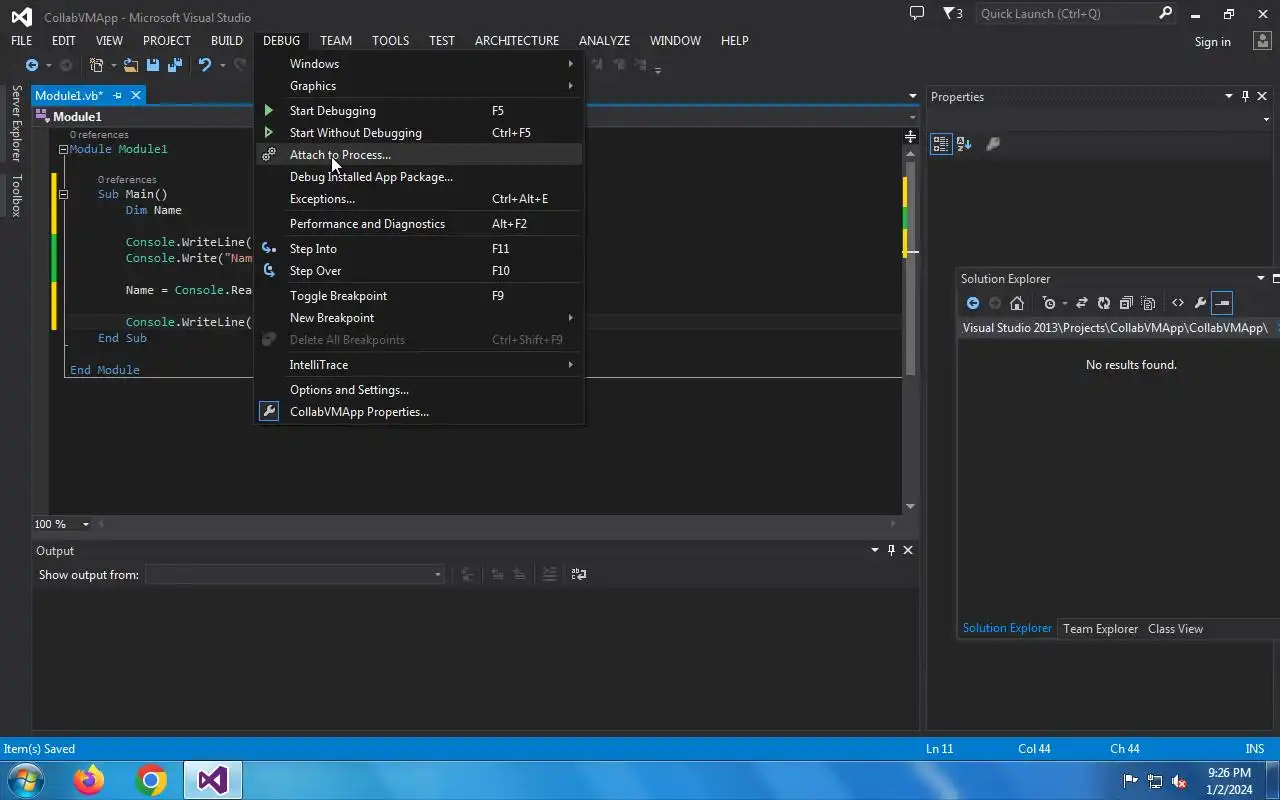Image resolution: width=1280 pixels, height=800 pixels.
Task: Open Google Chrome from the taskbar
Action: (x=151, y=780)
